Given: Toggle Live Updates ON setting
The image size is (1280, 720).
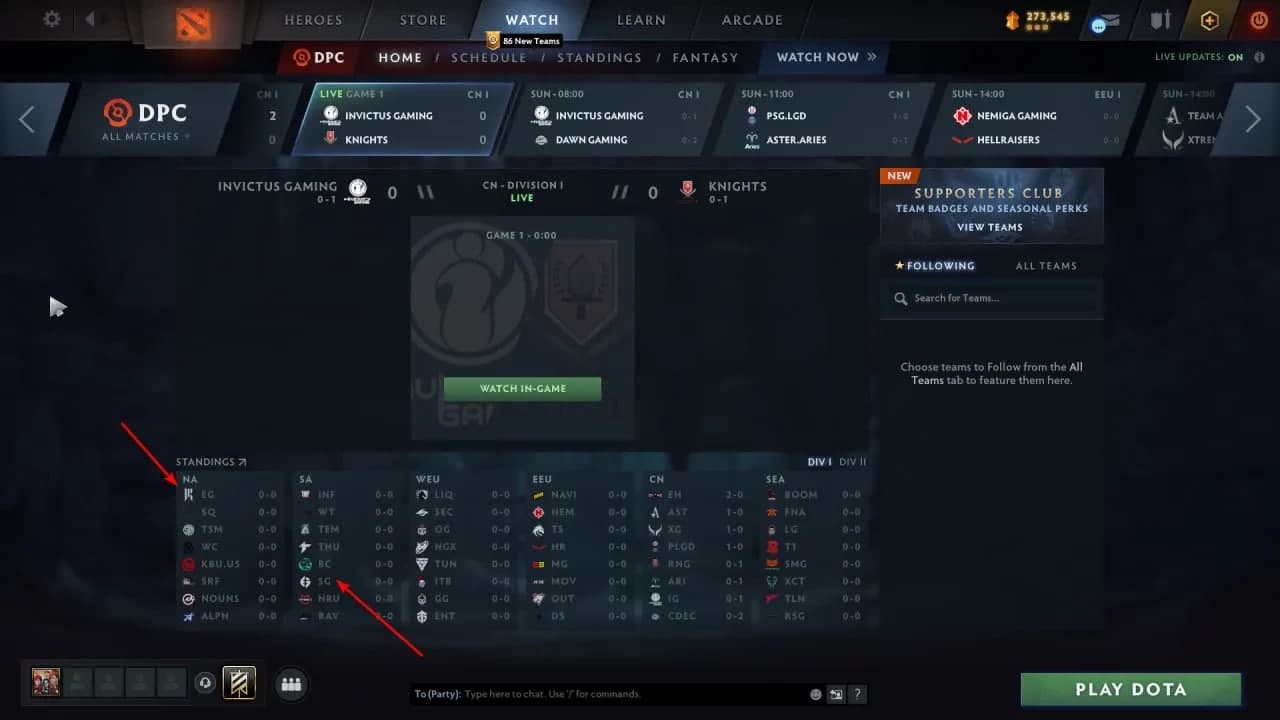Looking at the screenshot, I should (x=1199, y=57).
